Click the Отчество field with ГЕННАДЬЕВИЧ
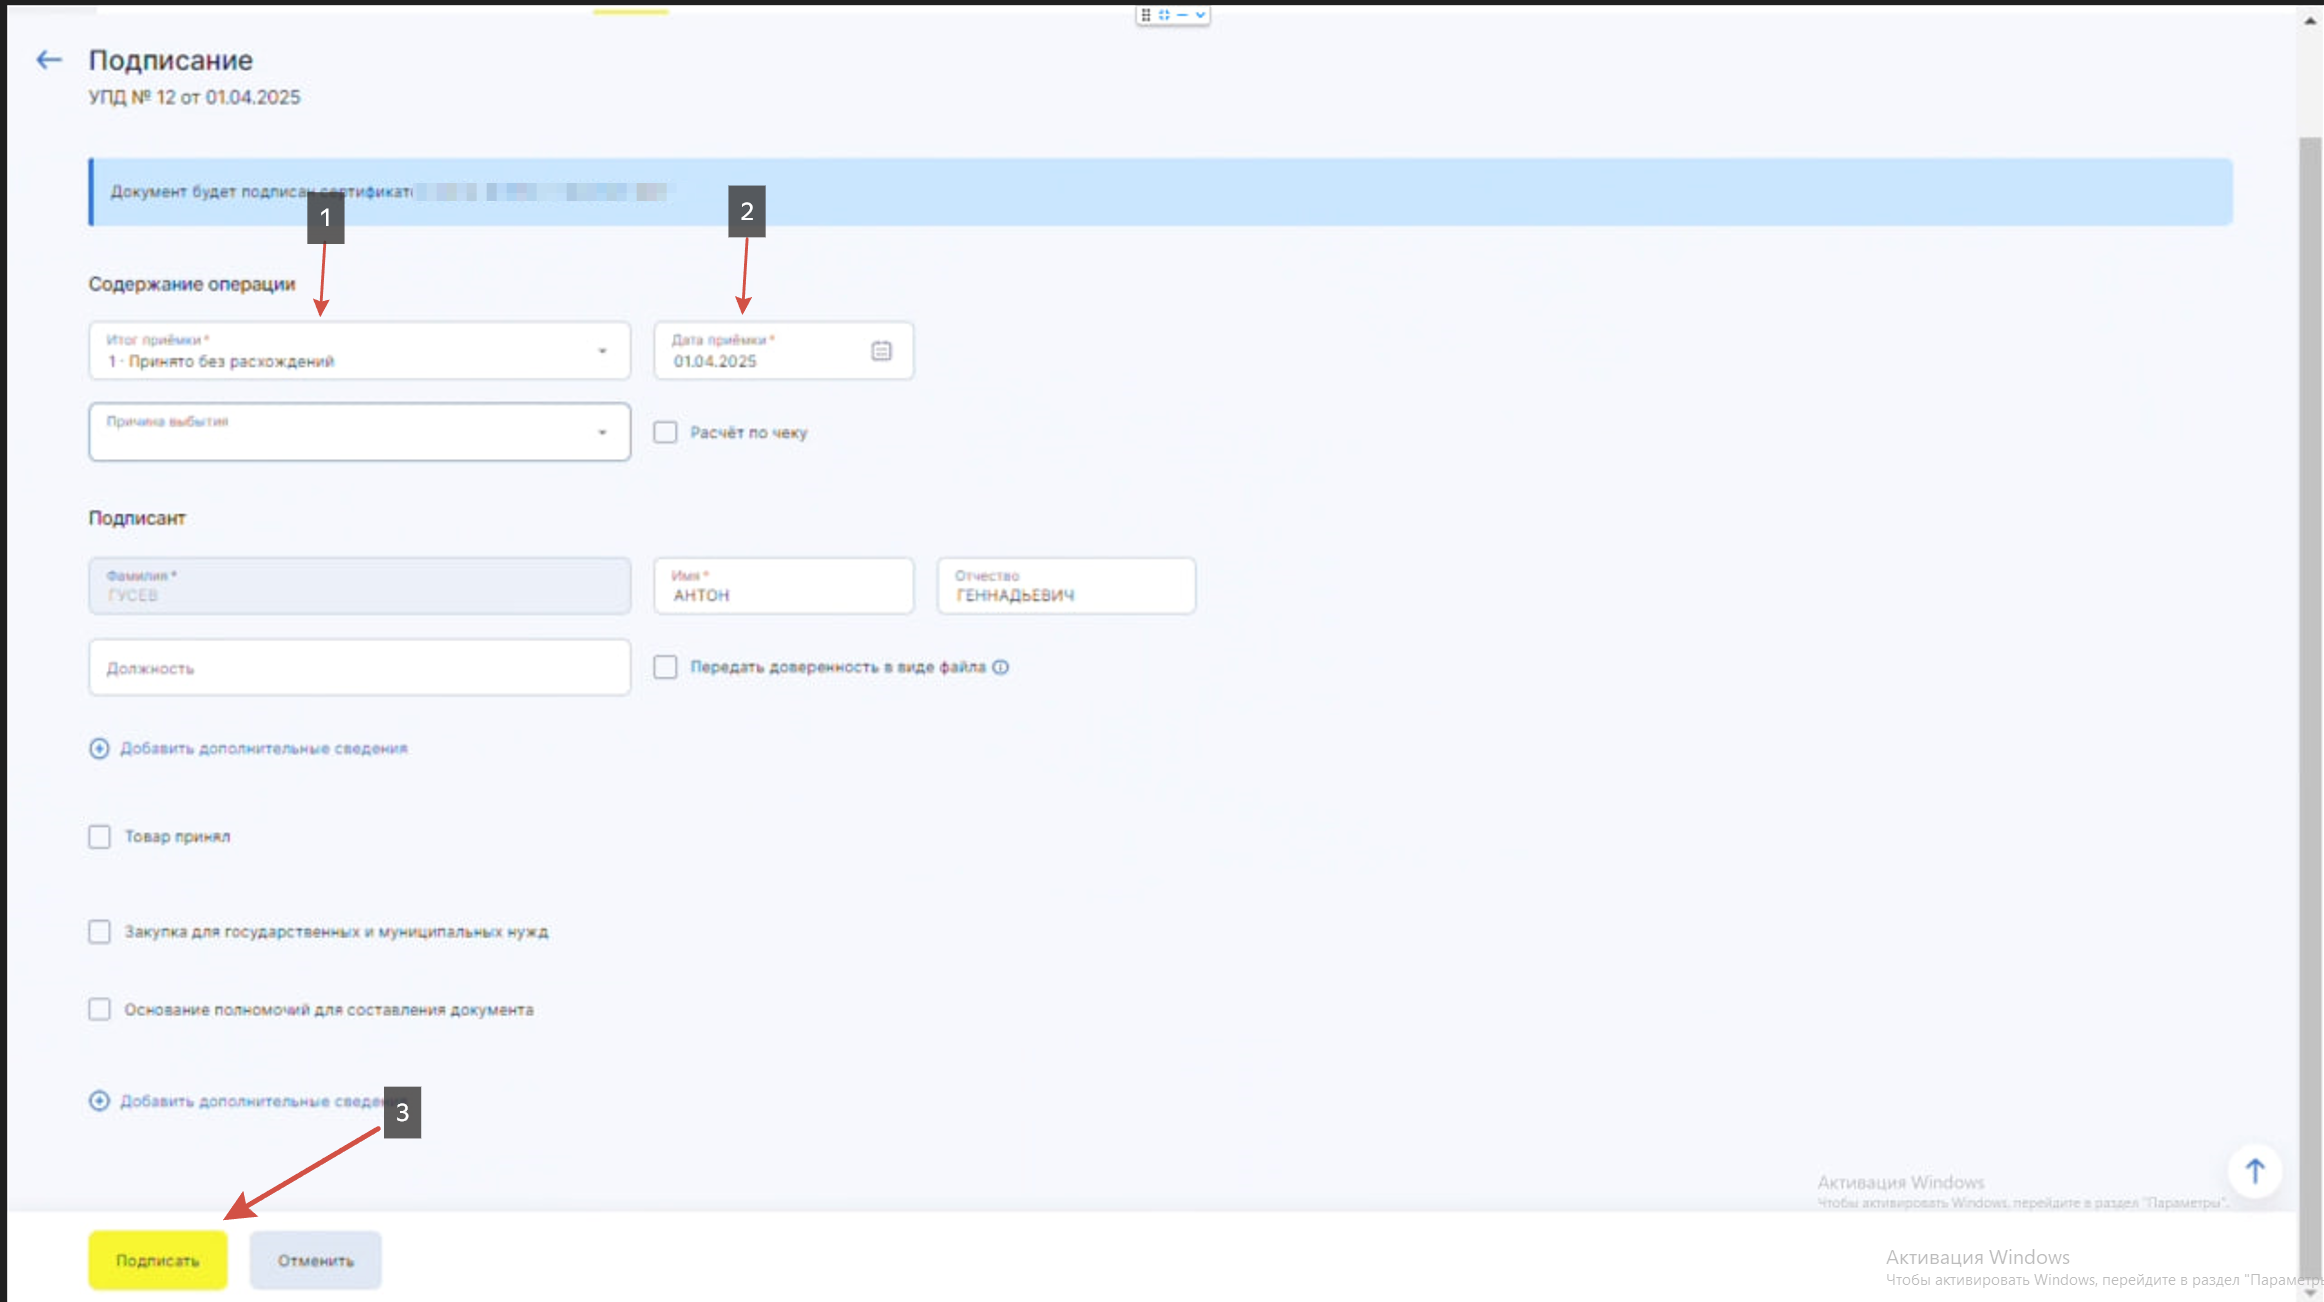 click(x=1066, y=585)
